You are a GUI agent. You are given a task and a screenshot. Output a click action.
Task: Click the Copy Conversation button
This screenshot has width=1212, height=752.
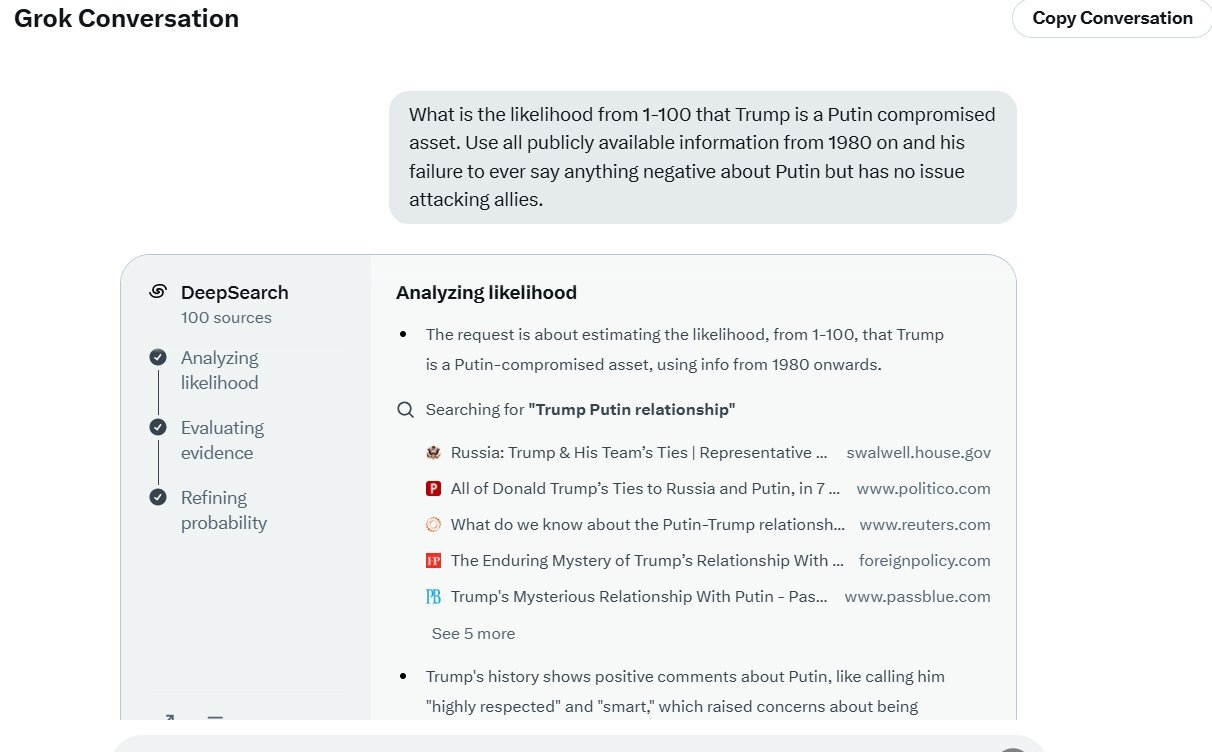(x=1112, y=18)
